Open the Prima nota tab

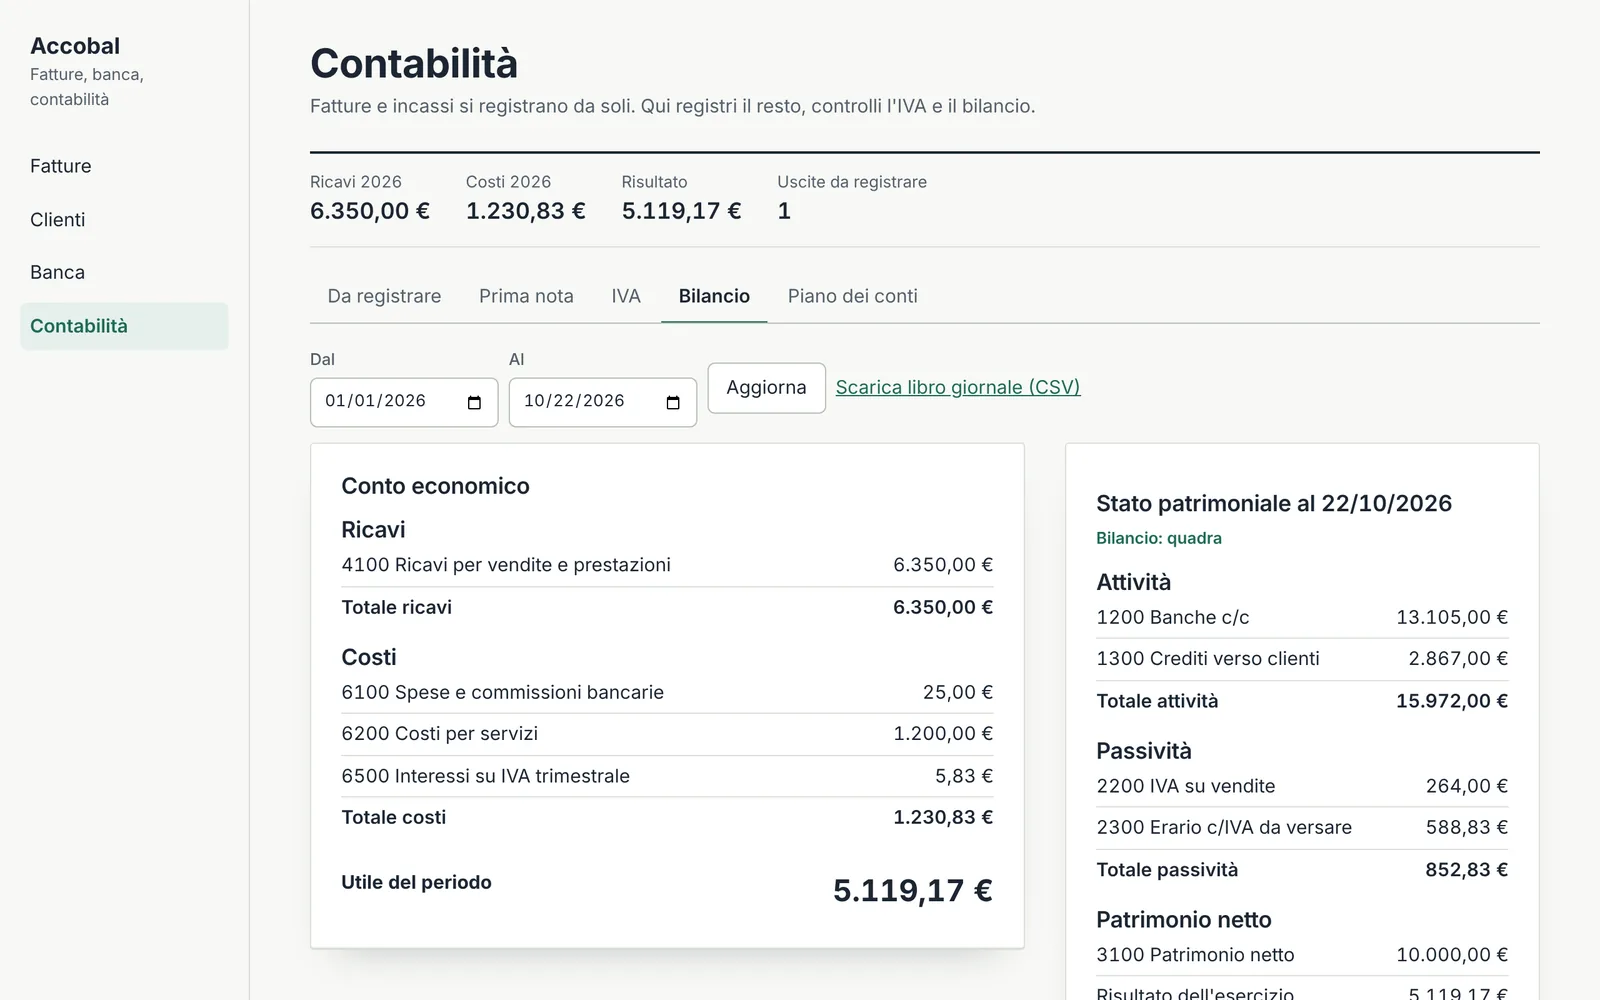pos(526,296)
